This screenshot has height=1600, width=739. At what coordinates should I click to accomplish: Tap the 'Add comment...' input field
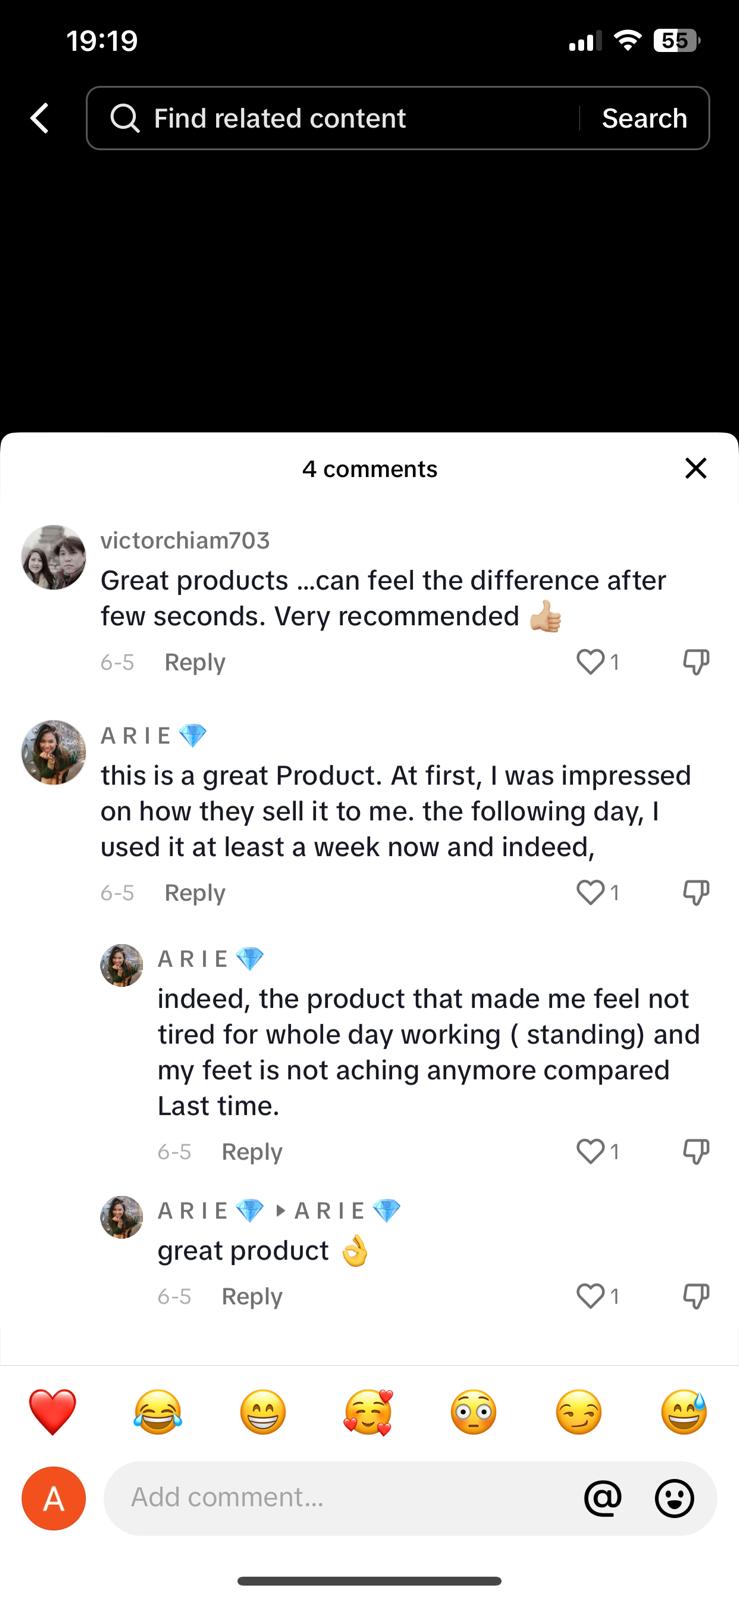click(340, 1497)
